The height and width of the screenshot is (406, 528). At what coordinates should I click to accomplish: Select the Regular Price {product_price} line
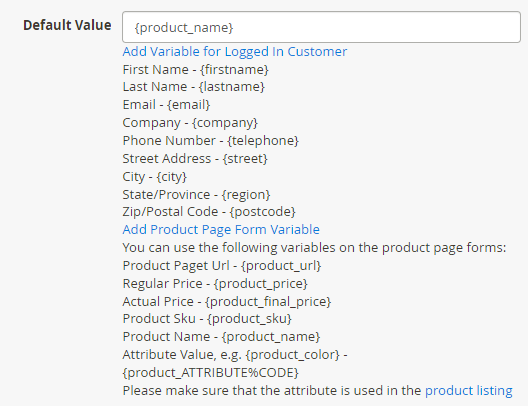pyautogui.click(x=215, y=283)
